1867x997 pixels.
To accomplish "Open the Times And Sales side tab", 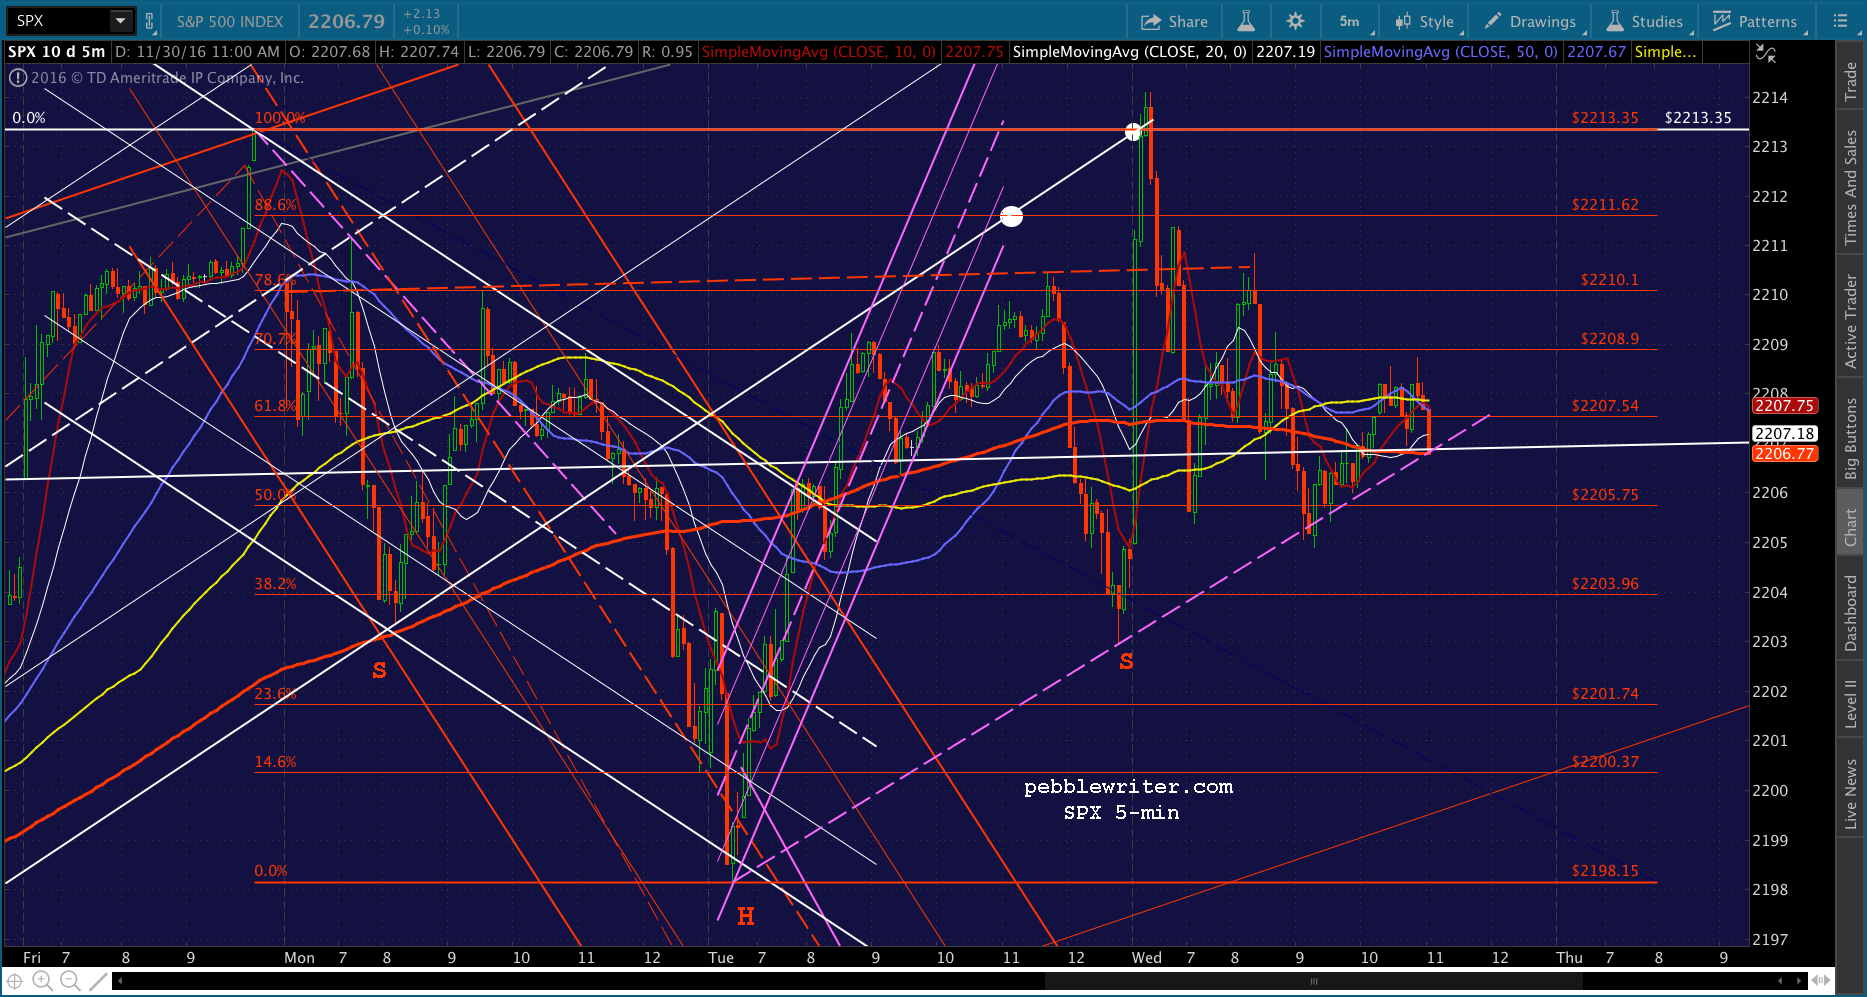I will tap(1851, 186).
